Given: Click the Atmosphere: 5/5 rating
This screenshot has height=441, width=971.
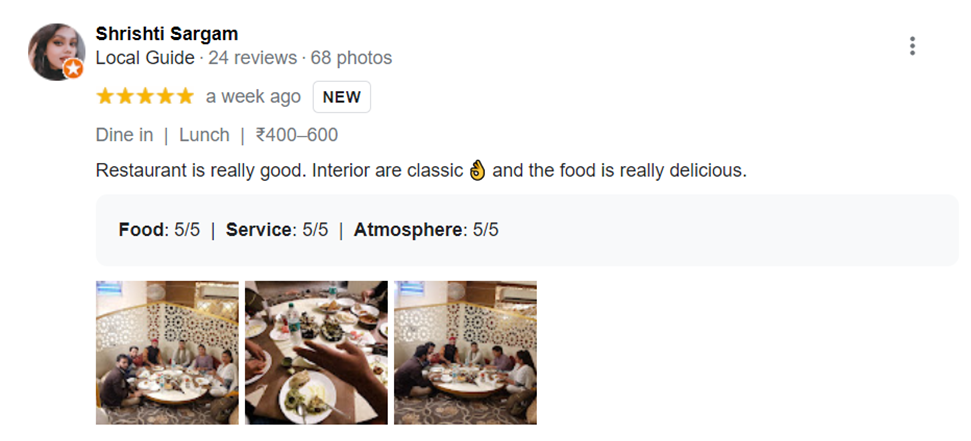Looking at the screenshot, I should (426, 230).
